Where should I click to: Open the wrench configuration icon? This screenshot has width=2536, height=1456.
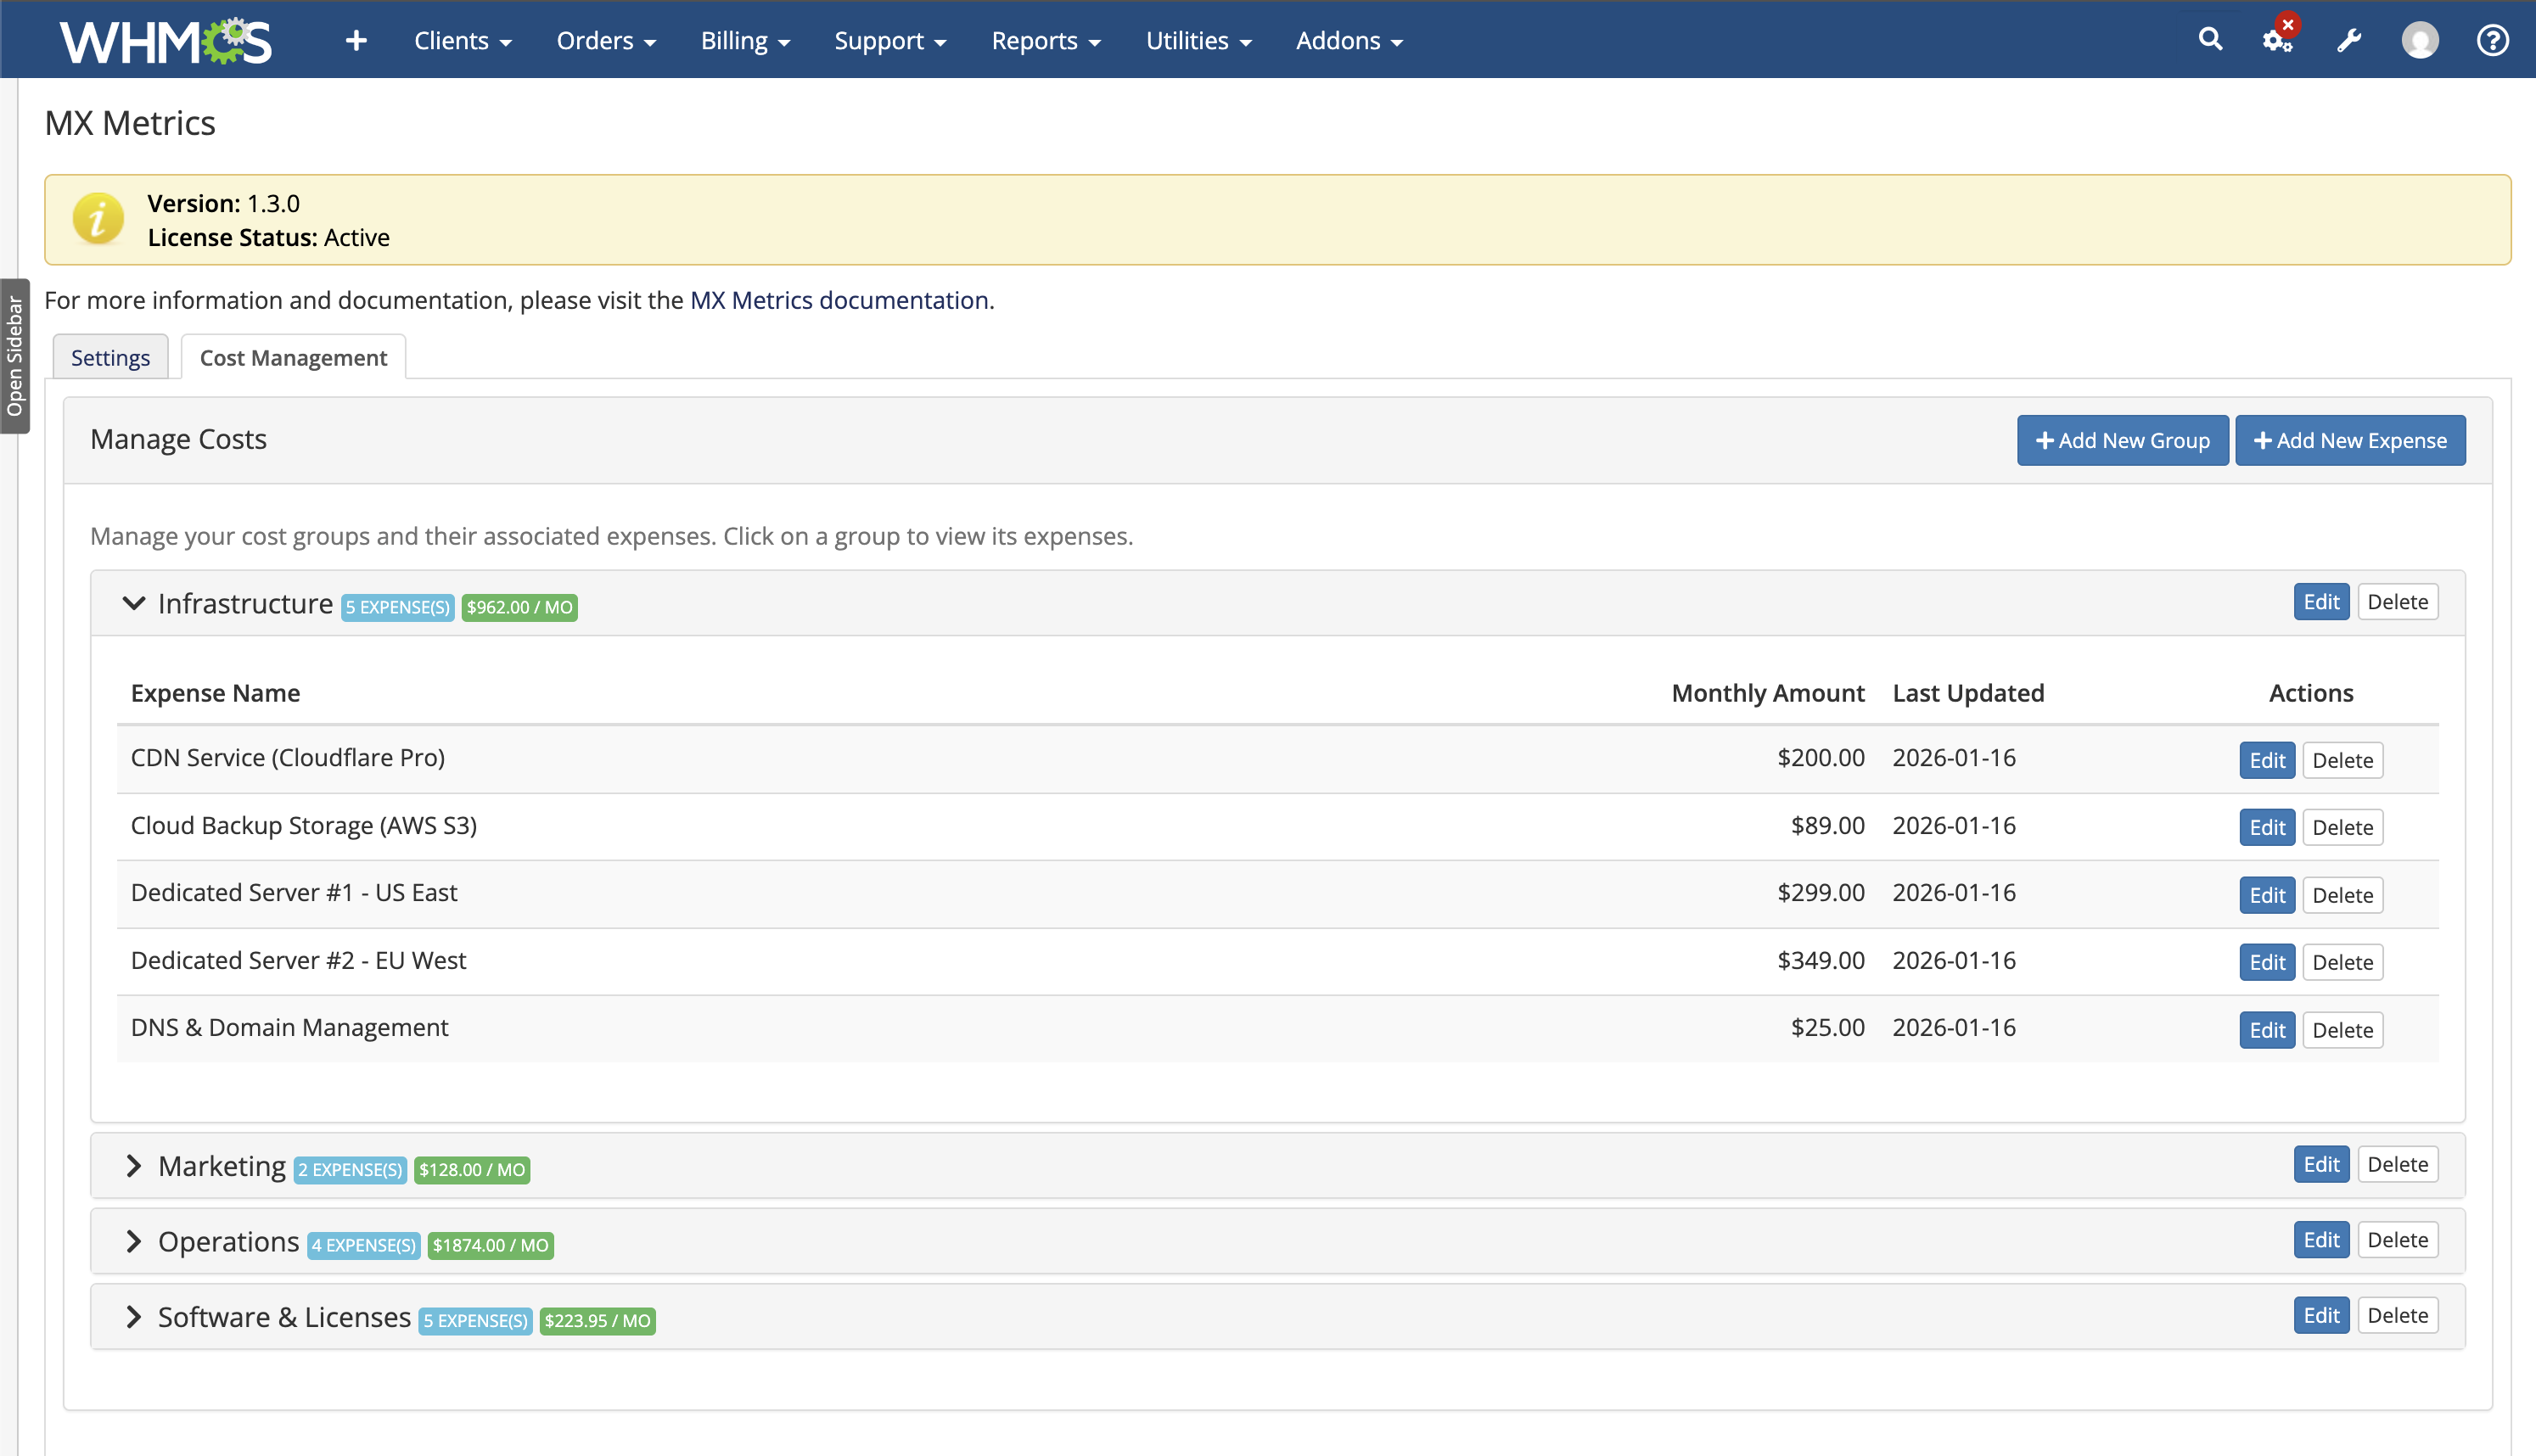point(2348,41)
